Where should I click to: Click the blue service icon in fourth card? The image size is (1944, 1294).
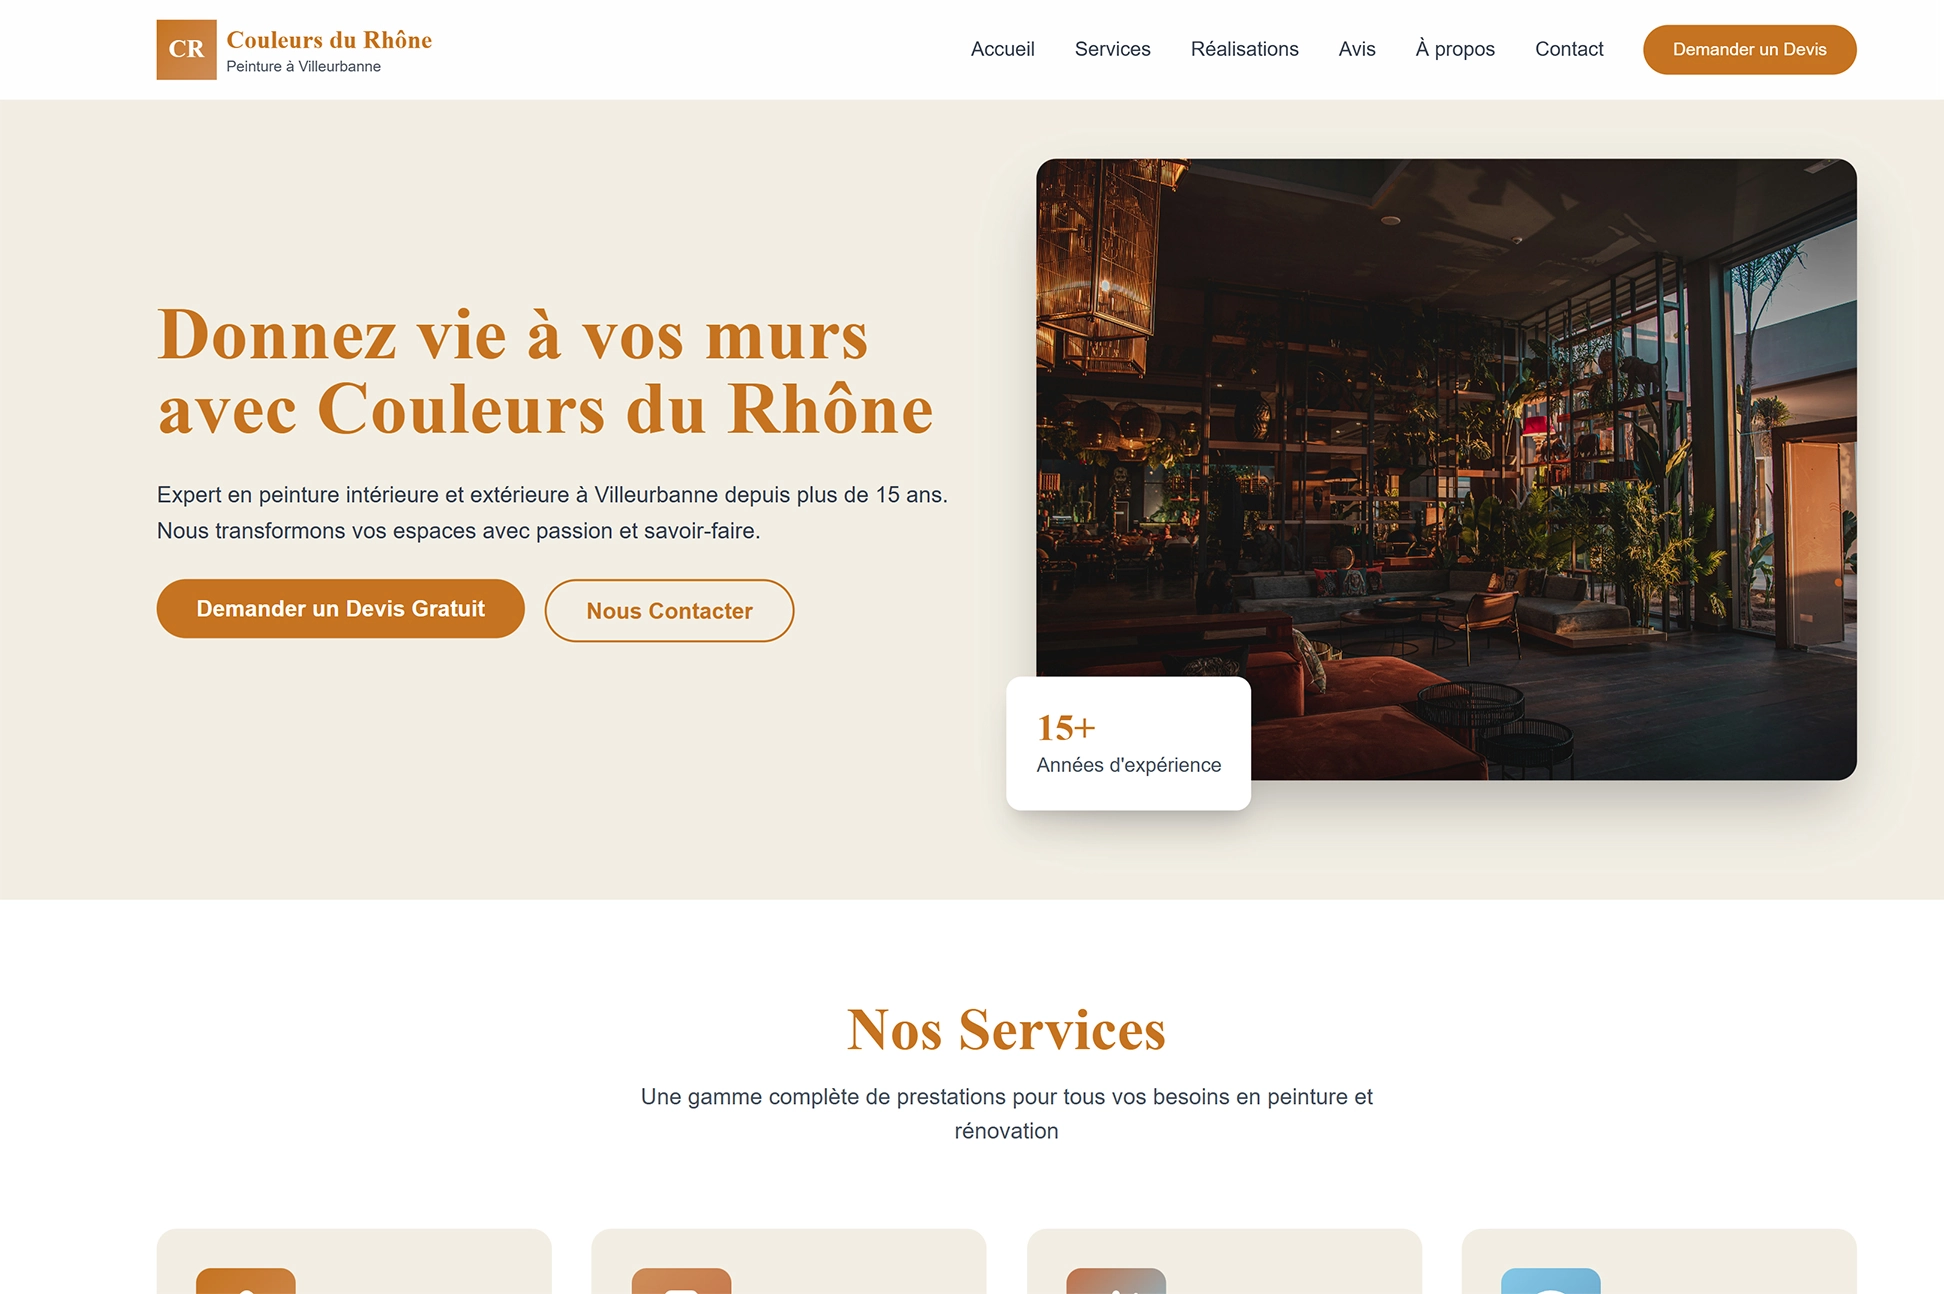tap(1550, 1281)
